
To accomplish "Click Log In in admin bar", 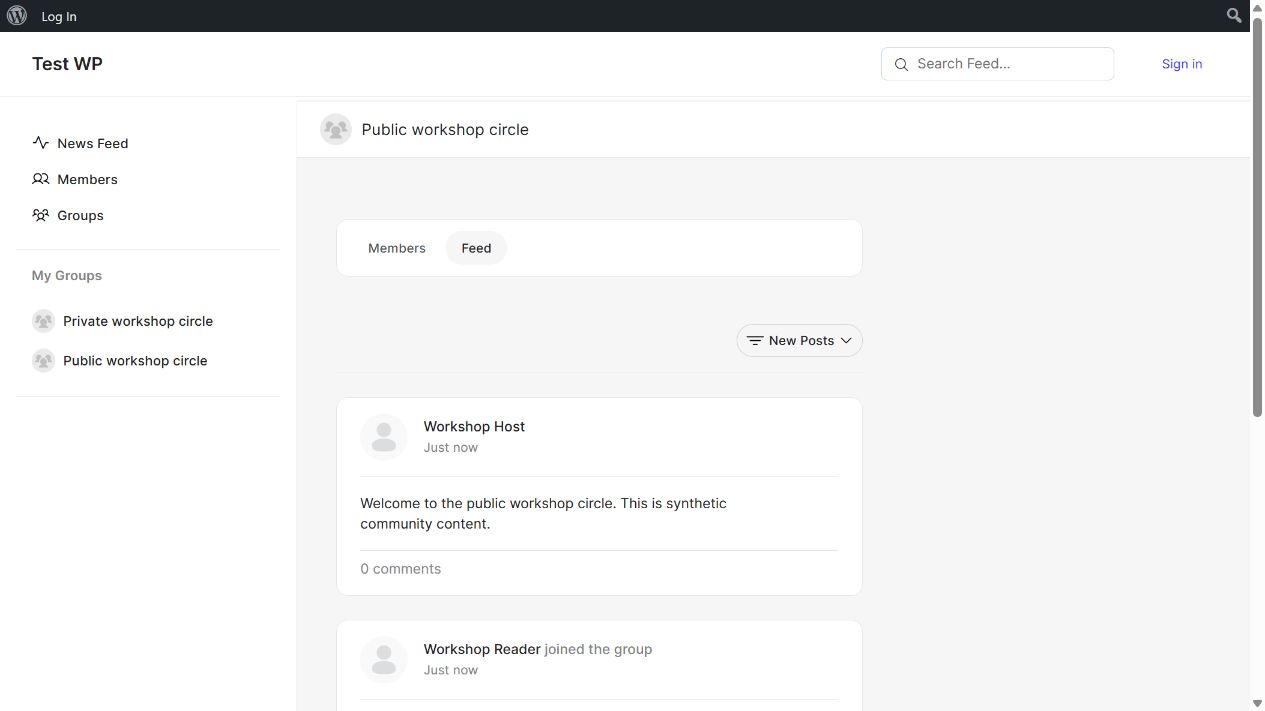I will click(59, 16).
